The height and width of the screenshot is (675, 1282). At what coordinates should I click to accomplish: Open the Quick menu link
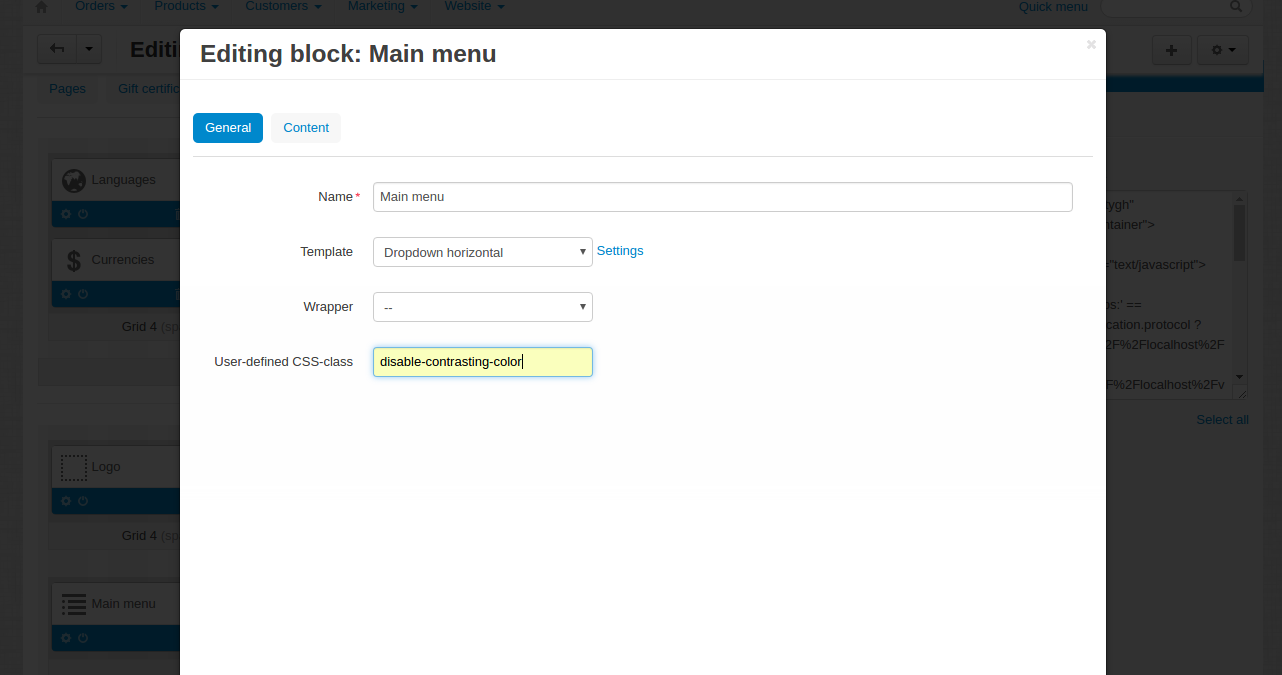point(1053,7)
